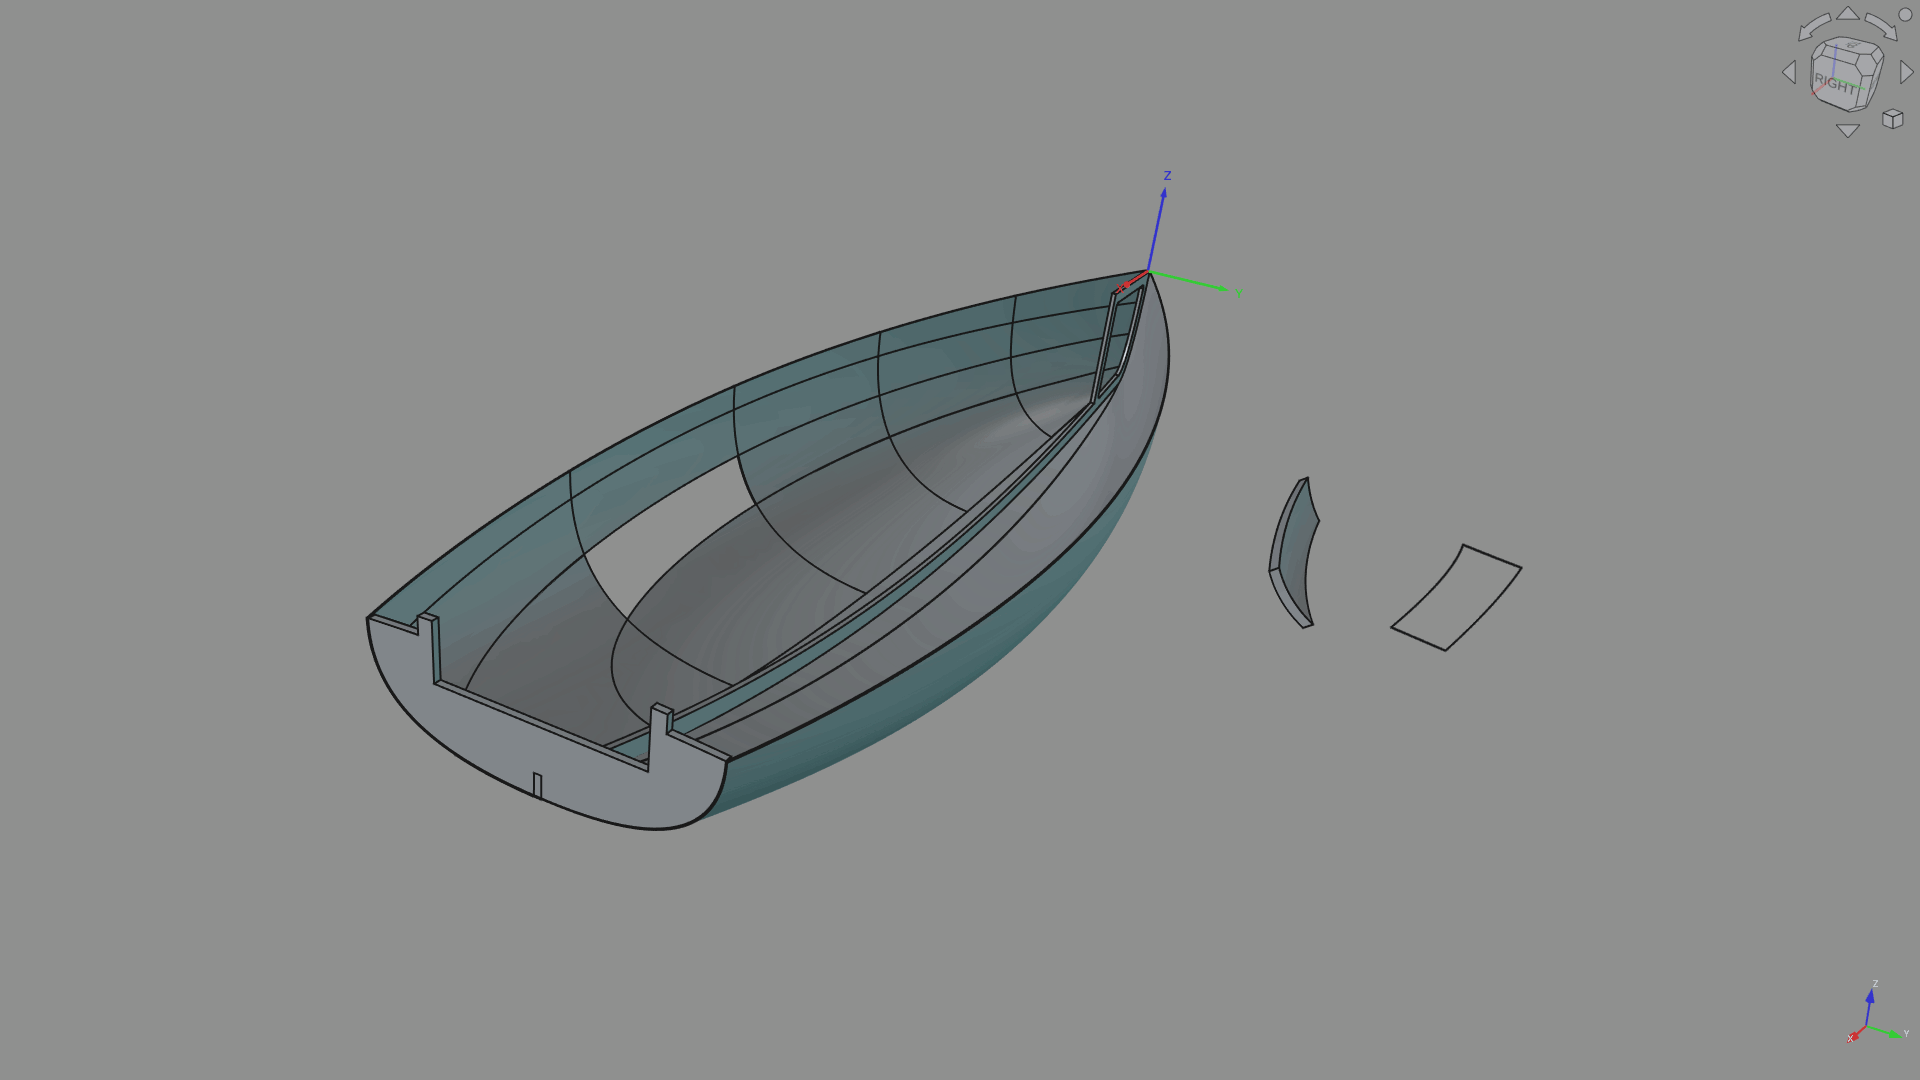Screen dimensions: 1920x1080
Task: Click the left arrow beside the navigation cube
Action: [x=1789, y=72]
